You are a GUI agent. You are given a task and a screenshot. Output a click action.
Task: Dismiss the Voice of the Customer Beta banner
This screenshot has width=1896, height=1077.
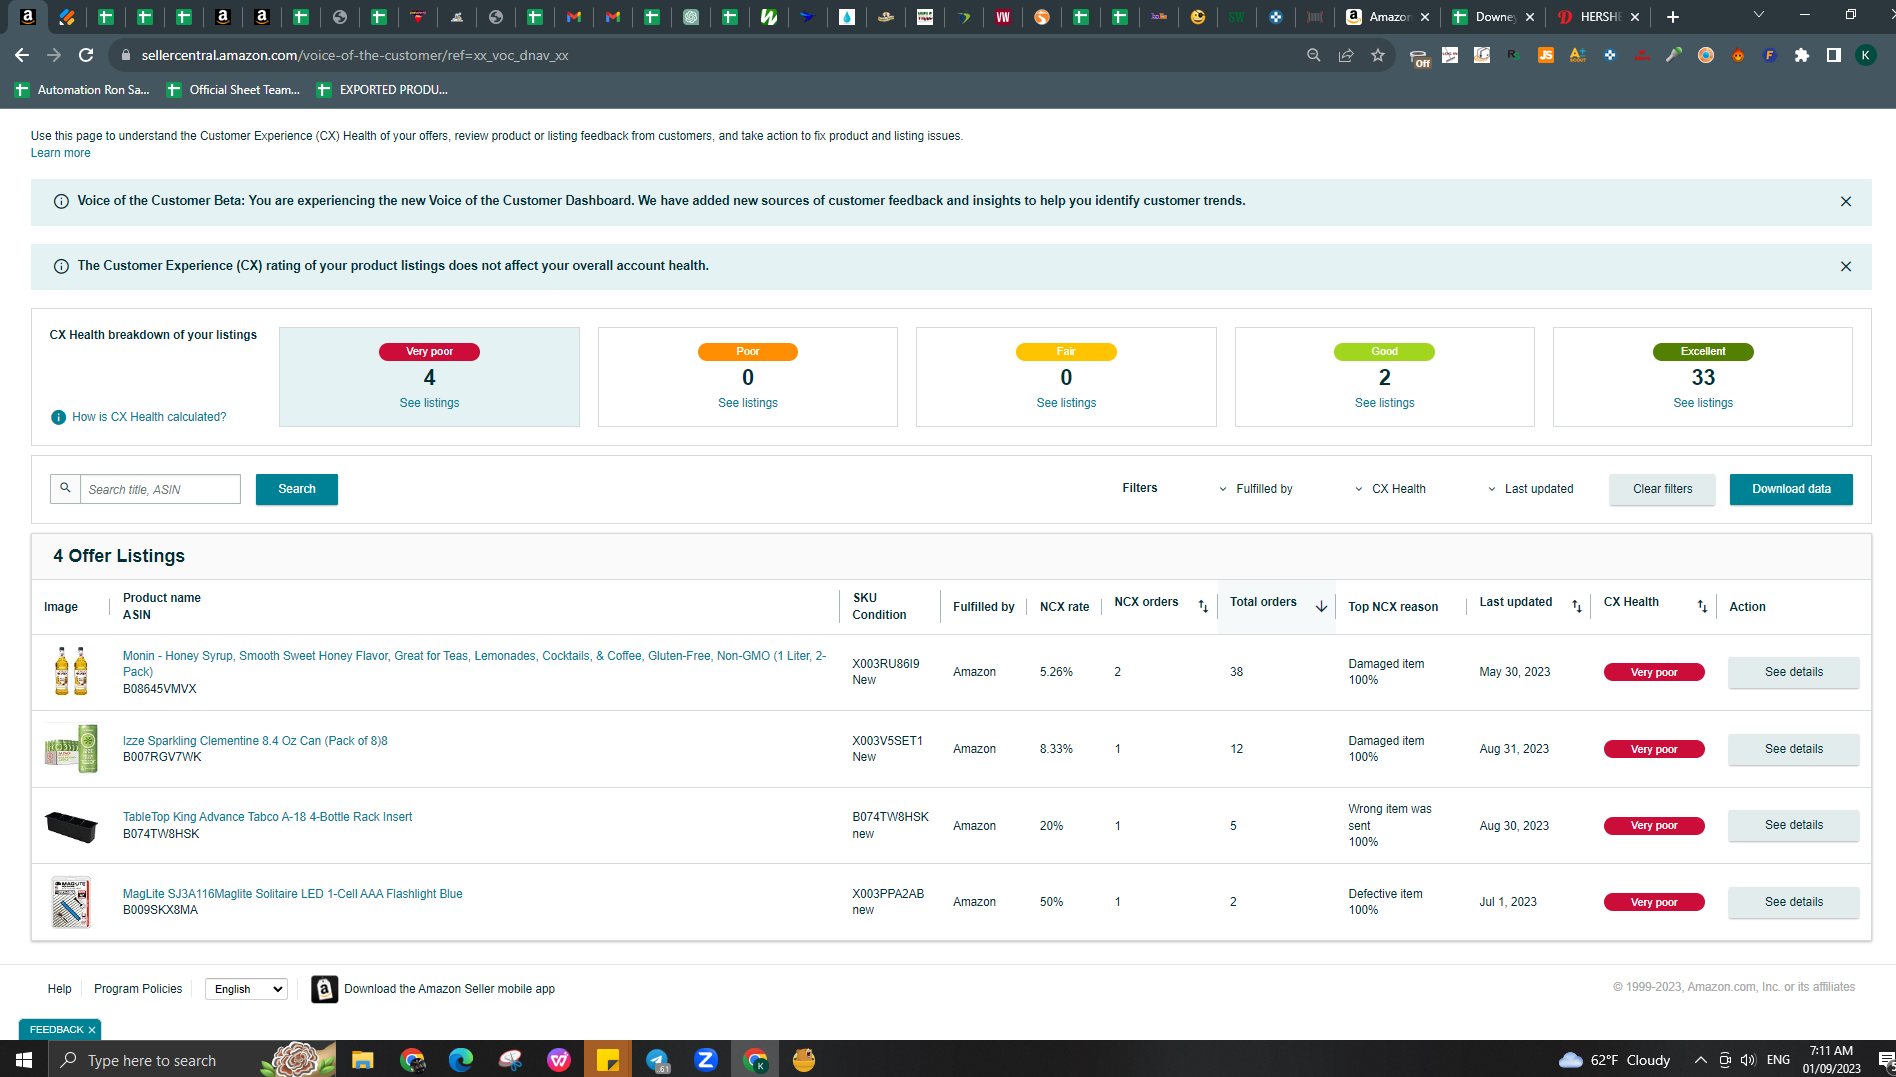1846,201
